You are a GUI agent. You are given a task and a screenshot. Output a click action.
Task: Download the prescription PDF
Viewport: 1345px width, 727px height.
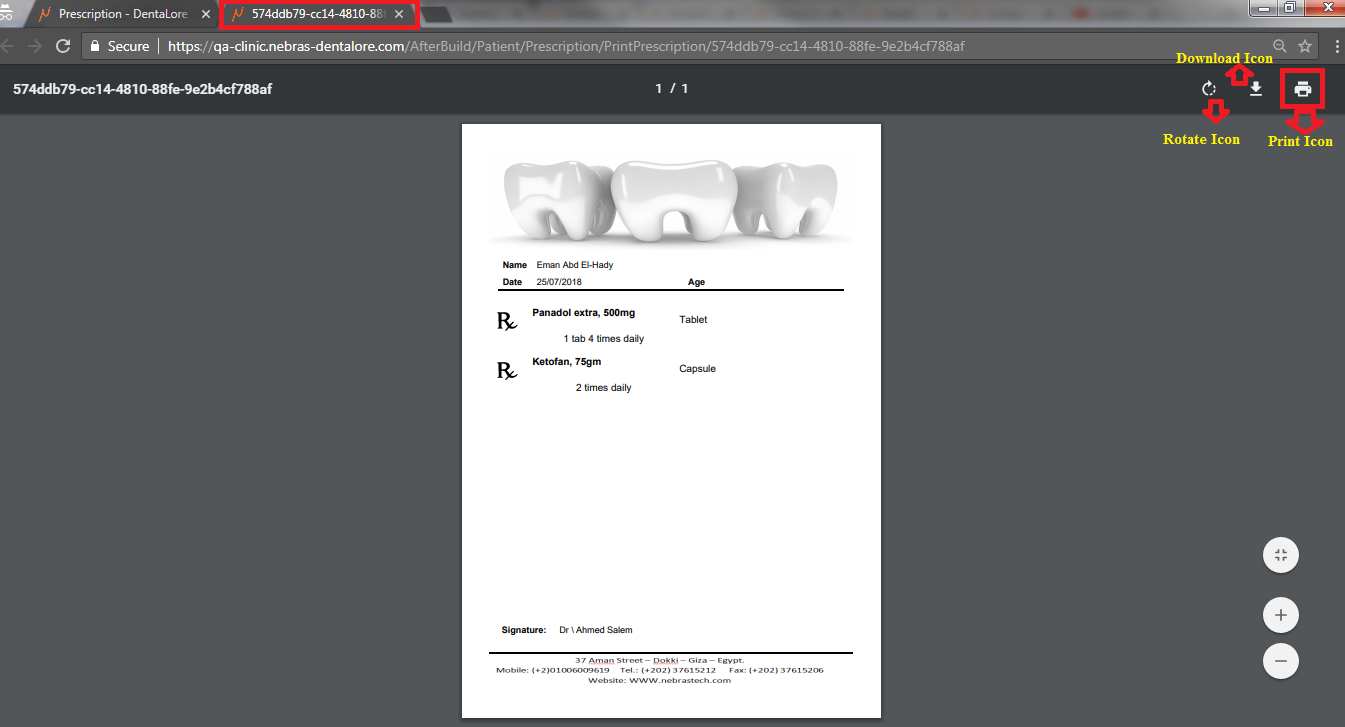tap(1256, 89)
